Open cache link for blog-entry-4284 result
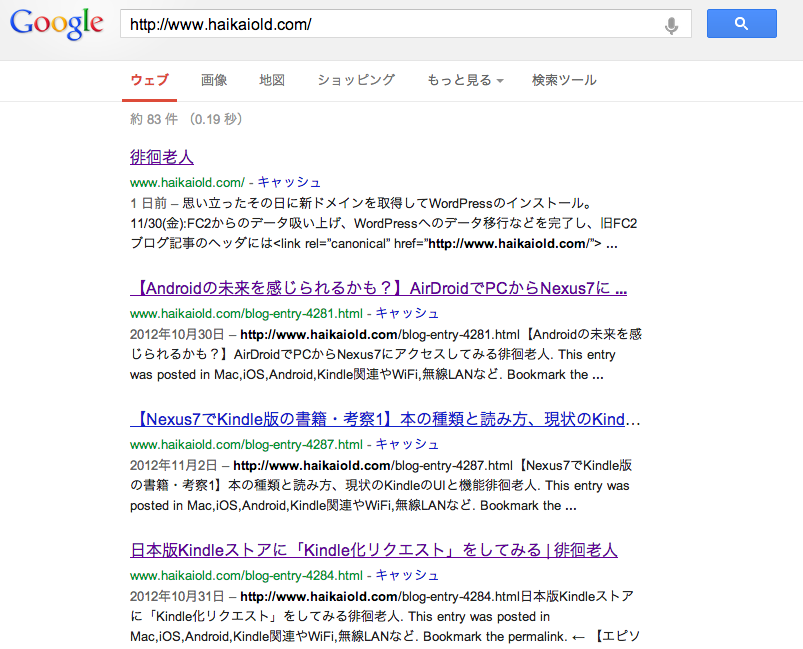The image size is (803, 649). coord(407,576)
